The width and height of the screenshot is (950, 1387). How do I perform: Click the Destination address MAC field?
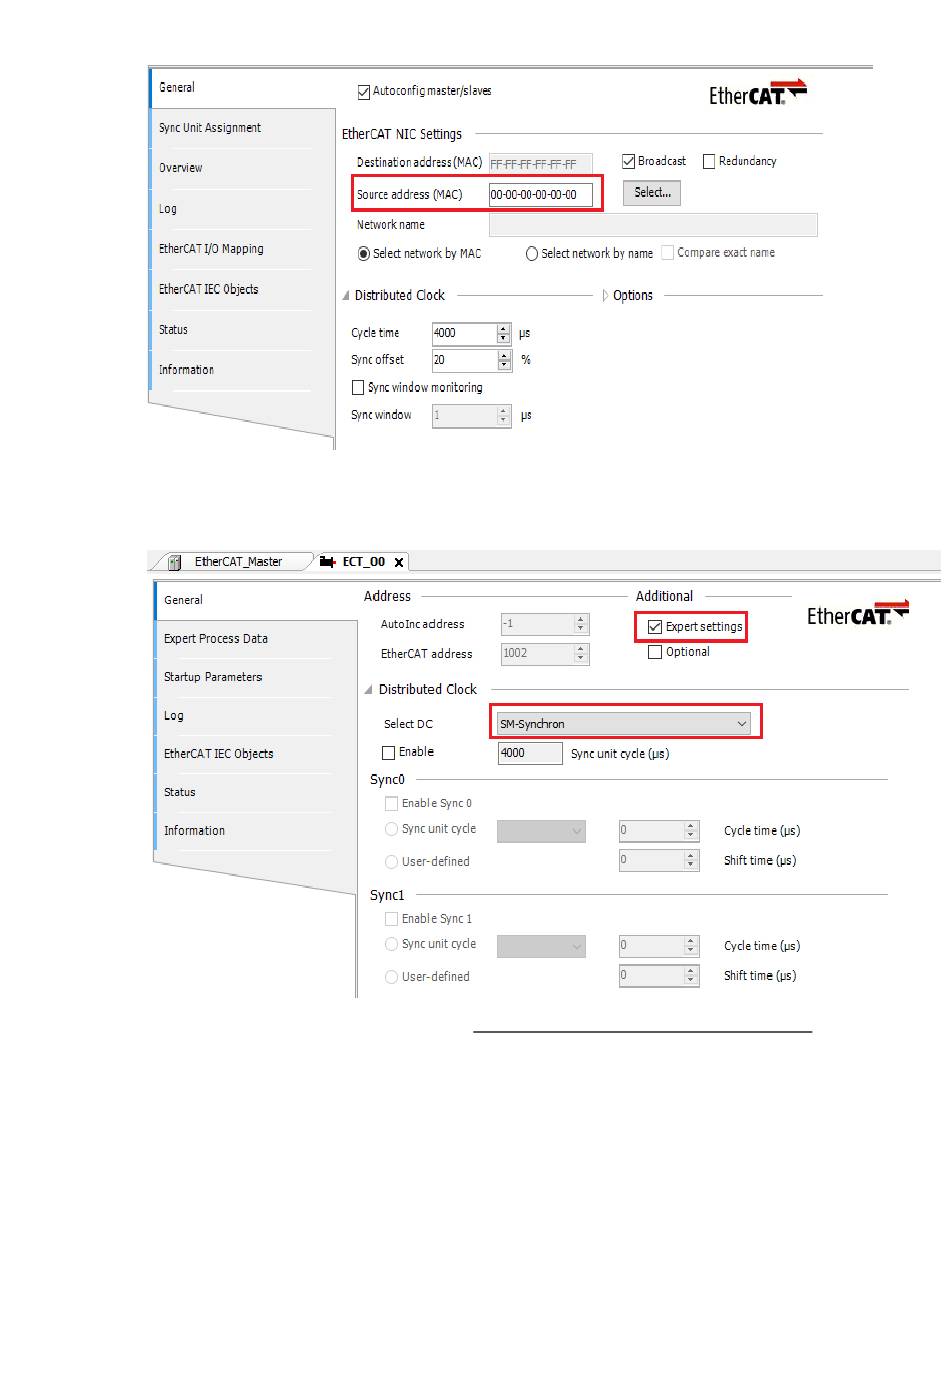(x=541, y=164)
